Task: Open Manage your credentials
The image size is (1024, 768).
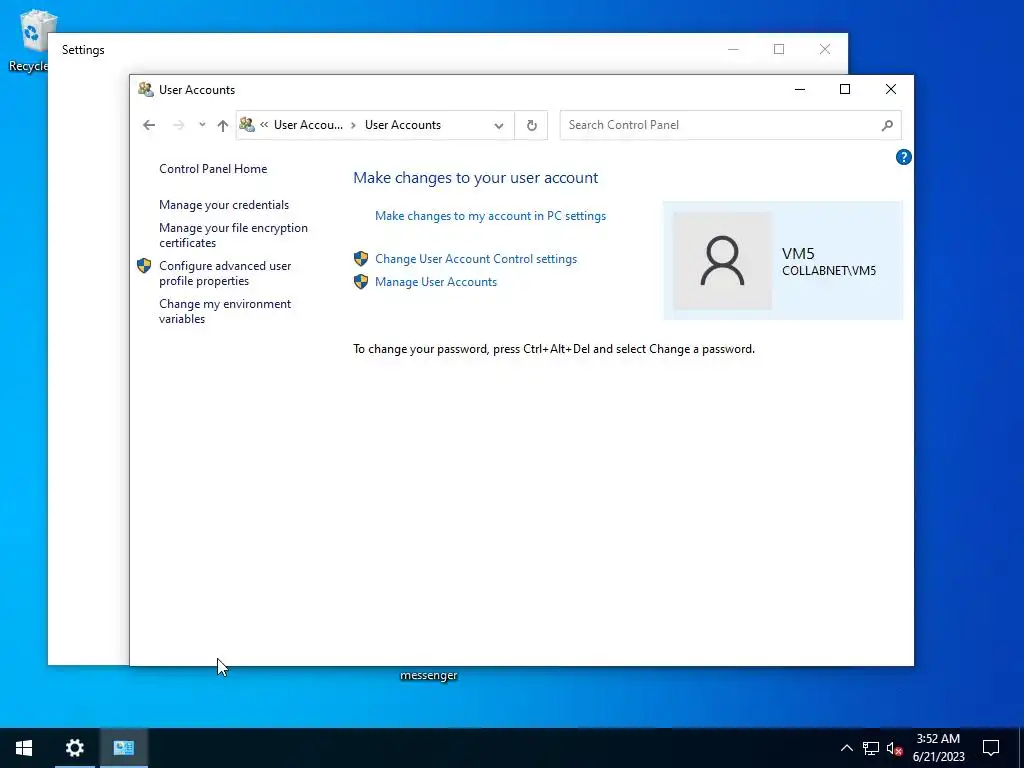Action: [x=224, y=204]
